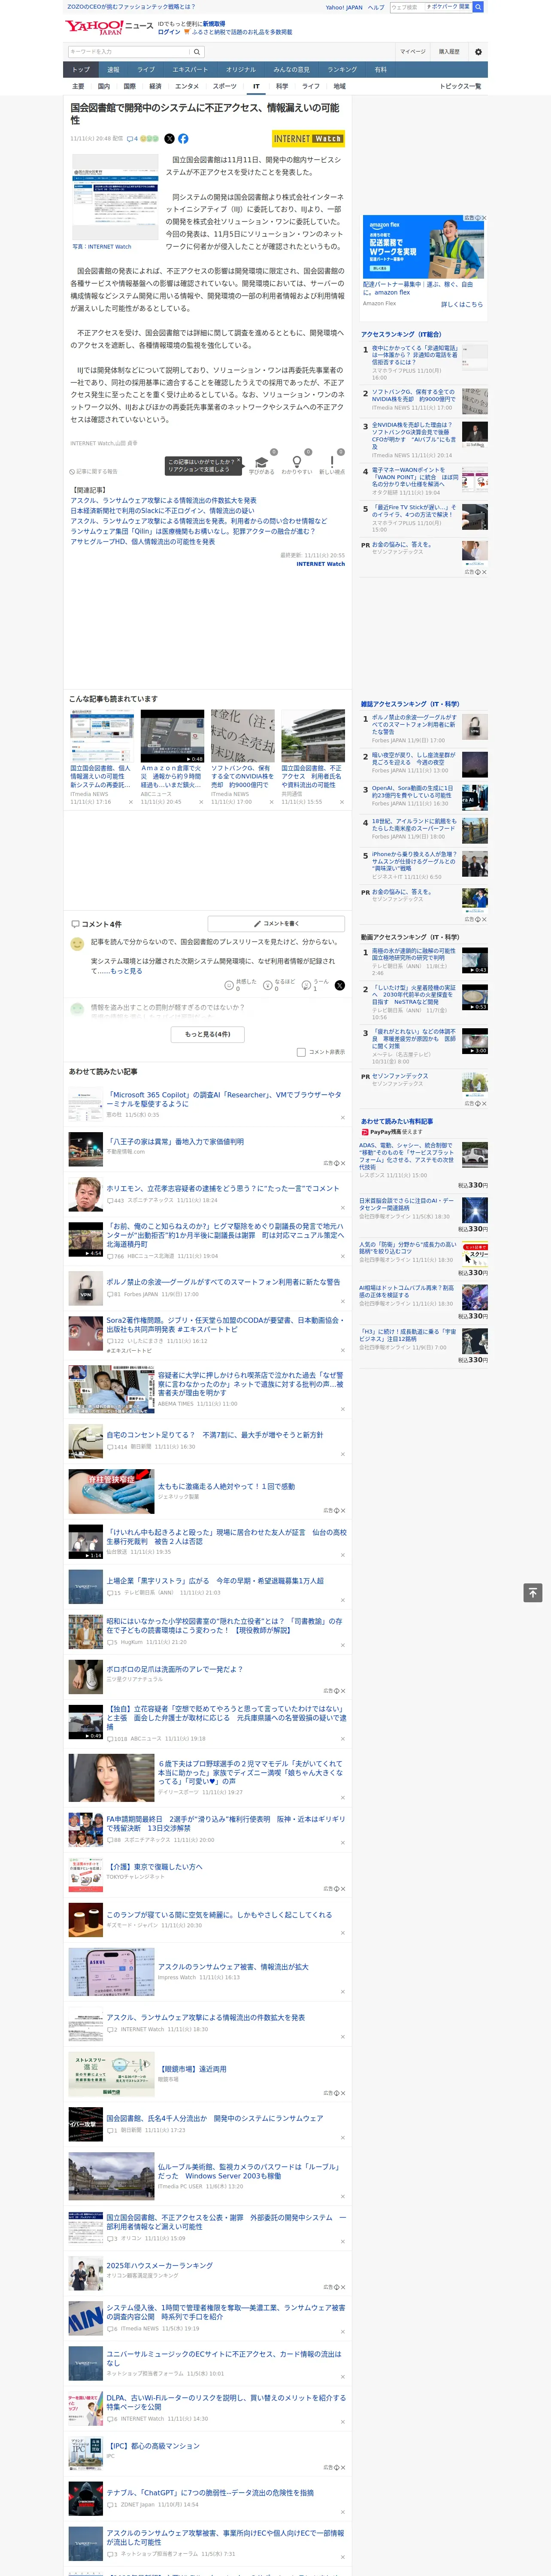Open Amazon倉庫で火災 recommended article thumbnail
Screen dimensions: 551x2576
[x=172, y=736]
